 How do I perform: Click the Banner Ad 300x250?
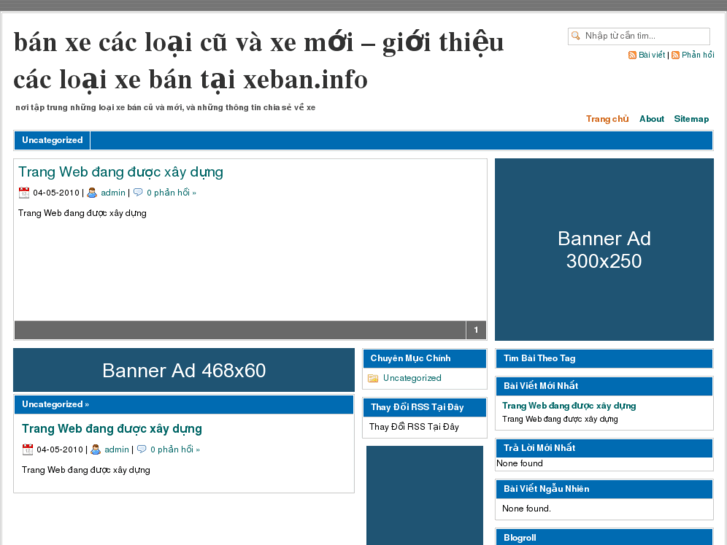pos(604,250)
